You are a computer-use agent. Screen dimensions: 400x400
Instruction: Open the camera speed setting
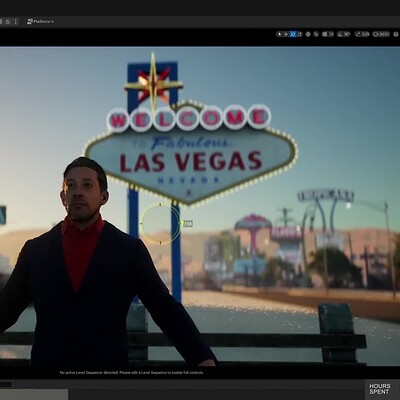click(381, 34)
